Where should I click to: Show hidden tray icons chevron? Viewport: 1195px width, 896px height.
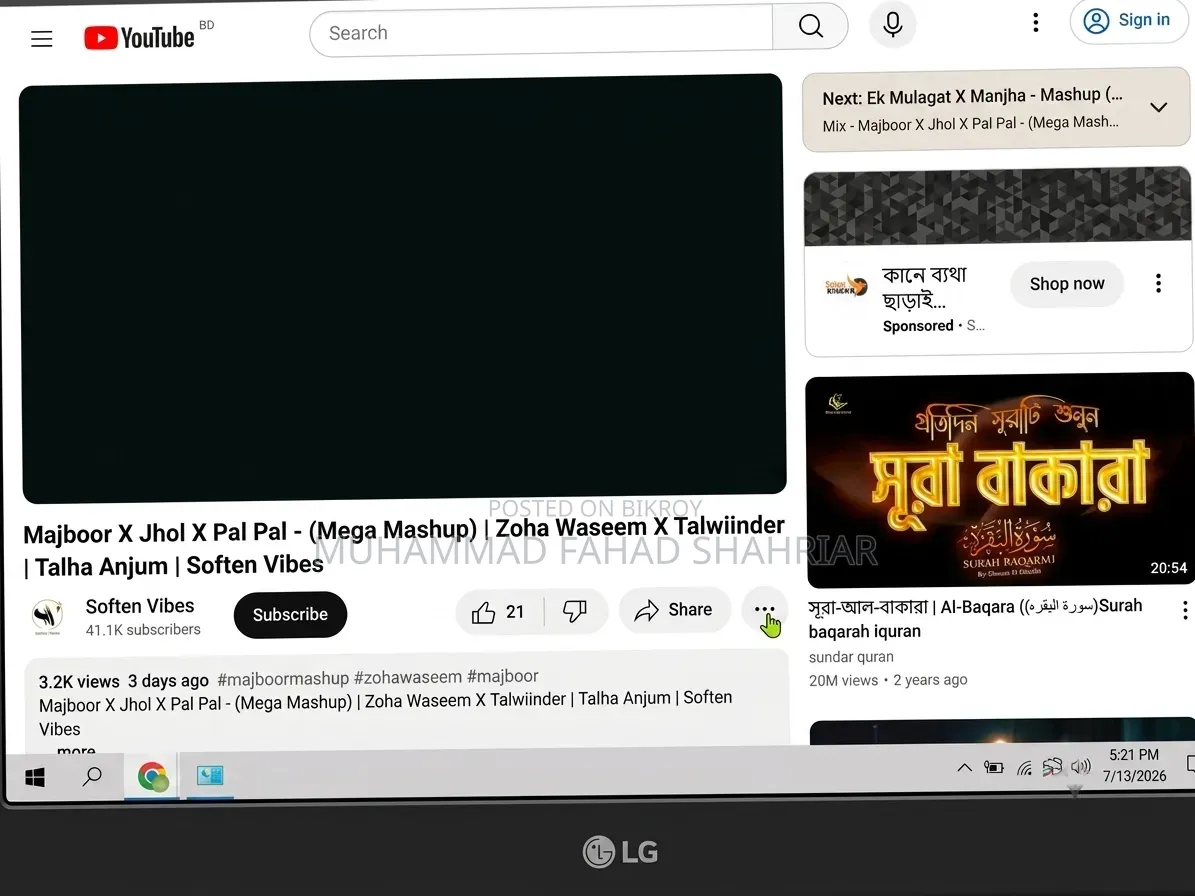[964, 767]
